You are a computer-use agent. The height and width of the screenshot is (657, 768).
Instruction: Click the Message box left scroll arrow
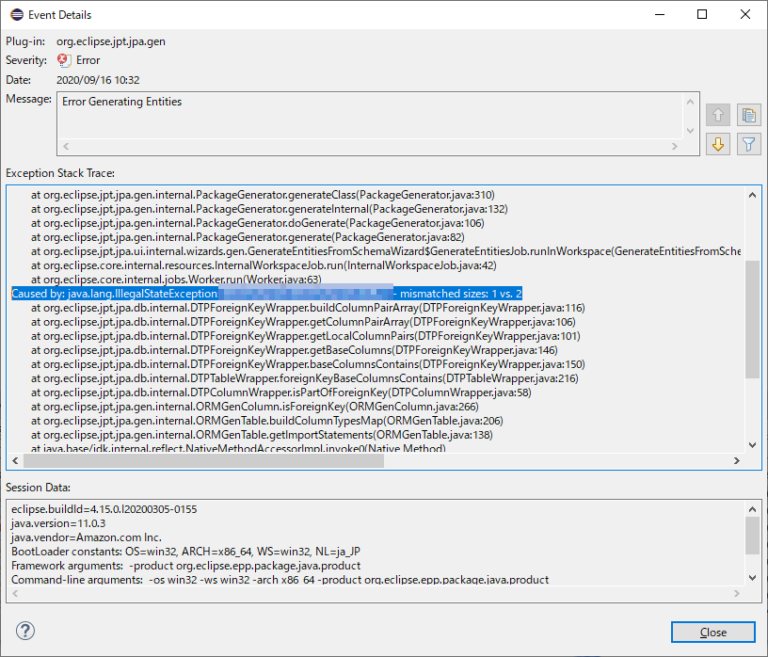(x=66, y=146)
